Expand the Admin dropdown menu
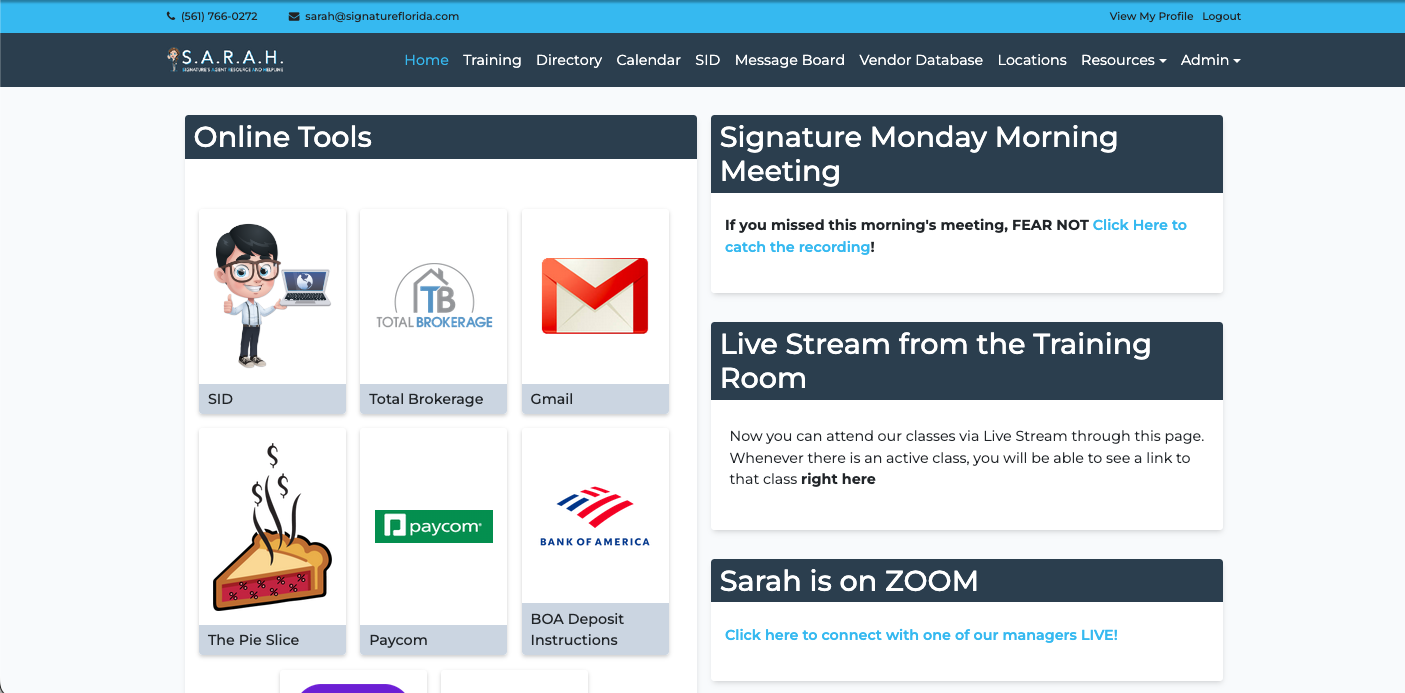The height and width of the screenshot is (693, 1405). tap(1210, 60)
